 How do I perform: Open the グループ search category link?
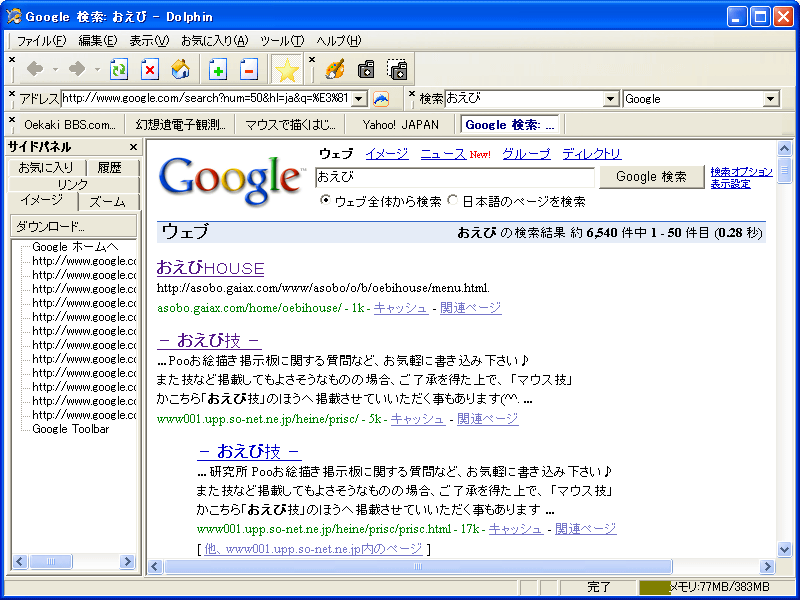coord(526,154)
